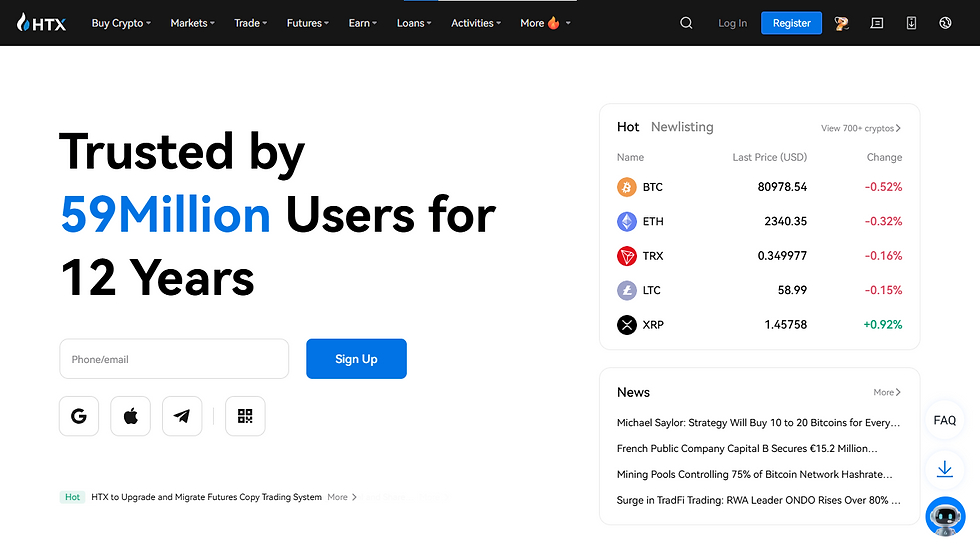
Task: Expand the Trade menu
Action: coord(251,23)
